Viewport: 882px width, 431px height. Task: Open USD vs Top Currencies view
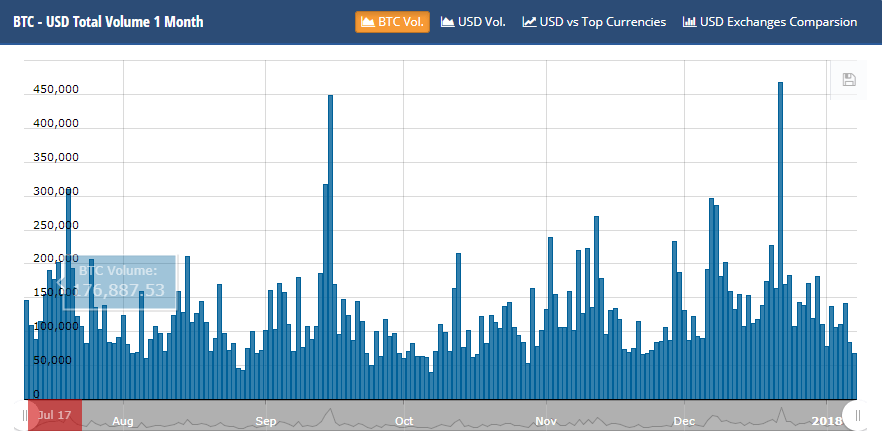[x=594, y=22]
